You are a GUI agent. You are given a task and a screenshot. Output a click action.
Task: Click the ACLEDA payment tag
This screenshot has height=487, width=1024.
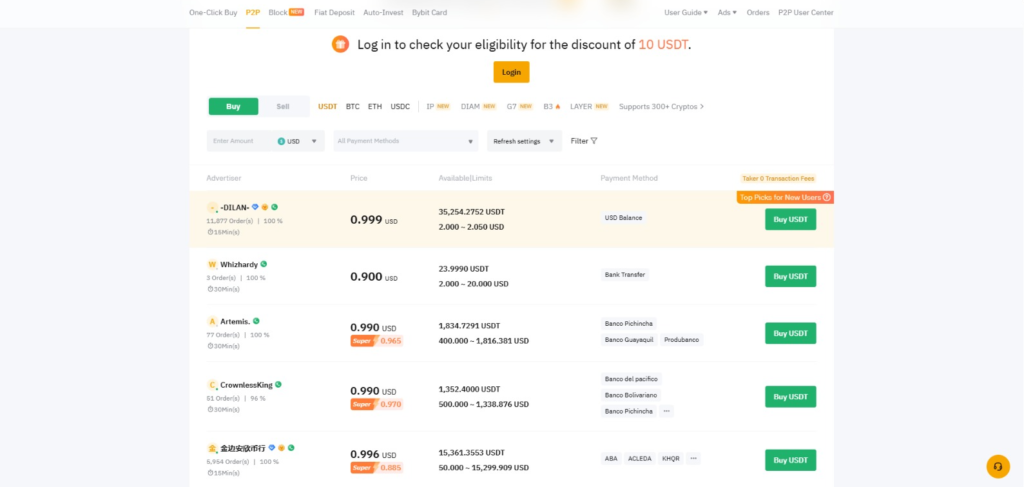point(639,458)
